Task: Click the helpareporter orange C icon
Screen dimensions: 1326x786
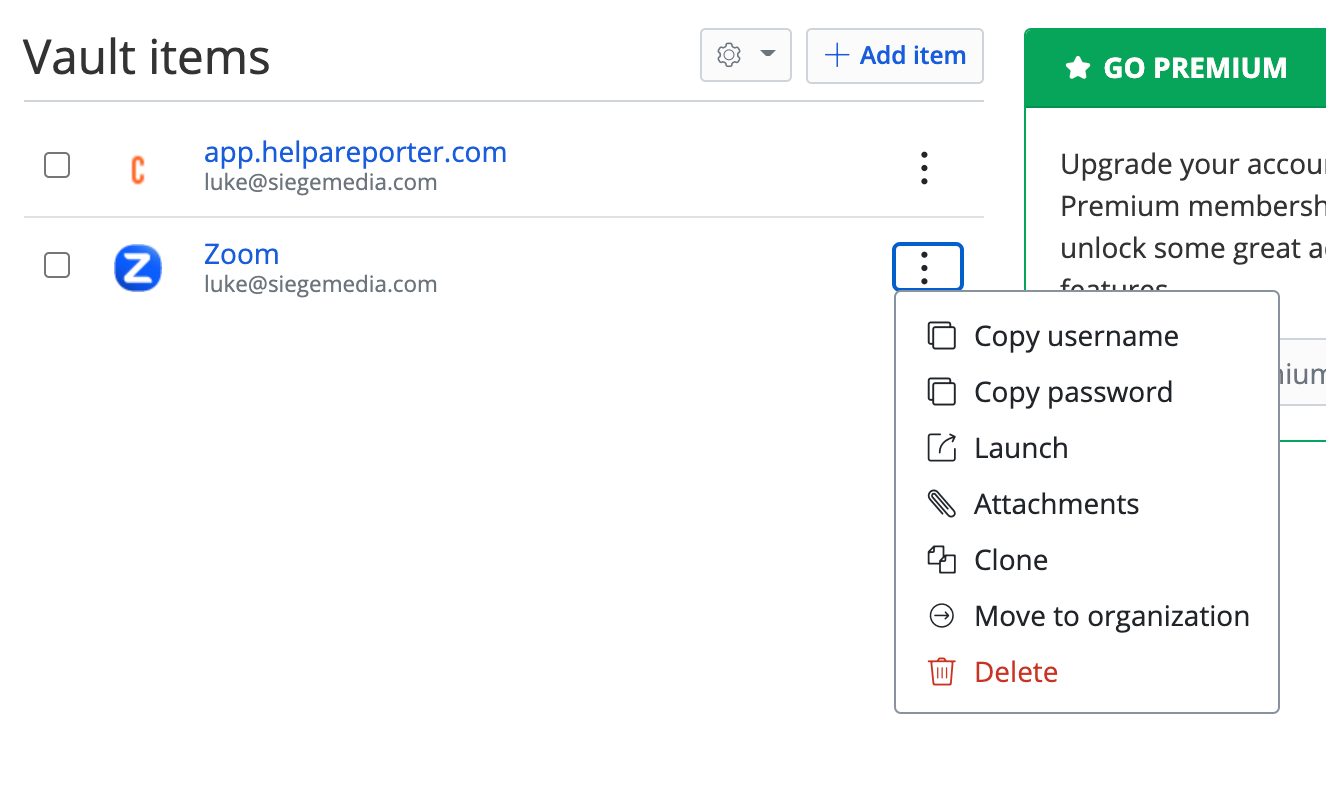Action: [x=138, y=169]
